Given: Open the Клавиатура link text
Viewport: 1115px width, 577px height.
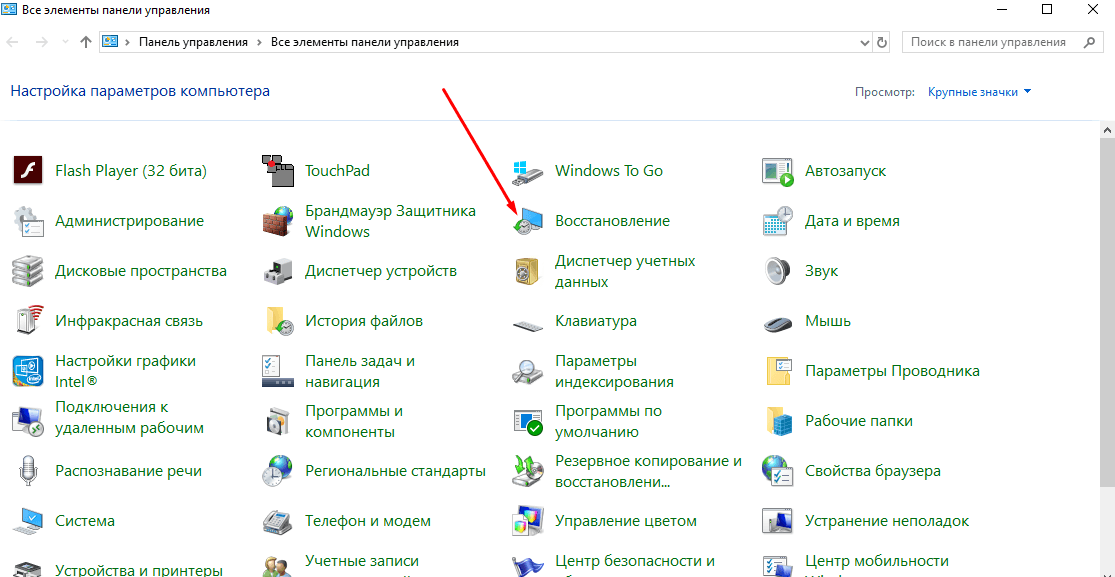Looking at the screenshot, I should pyautogui.click(x=596, y=321).
